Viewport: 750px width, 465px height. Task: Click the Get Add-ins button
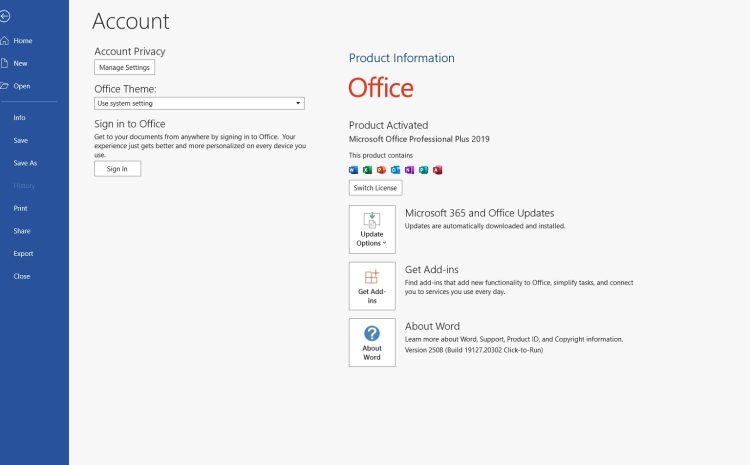pos(372,286)
